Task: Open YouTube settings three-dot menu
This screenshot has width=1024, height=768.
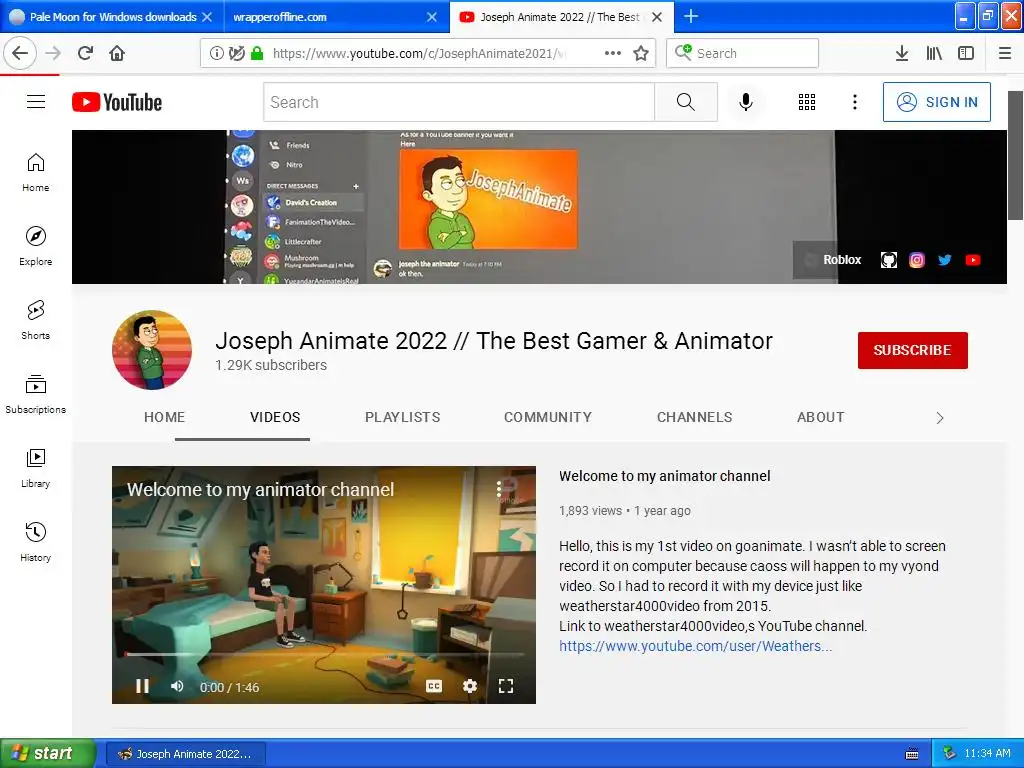Action: [854, 102]
